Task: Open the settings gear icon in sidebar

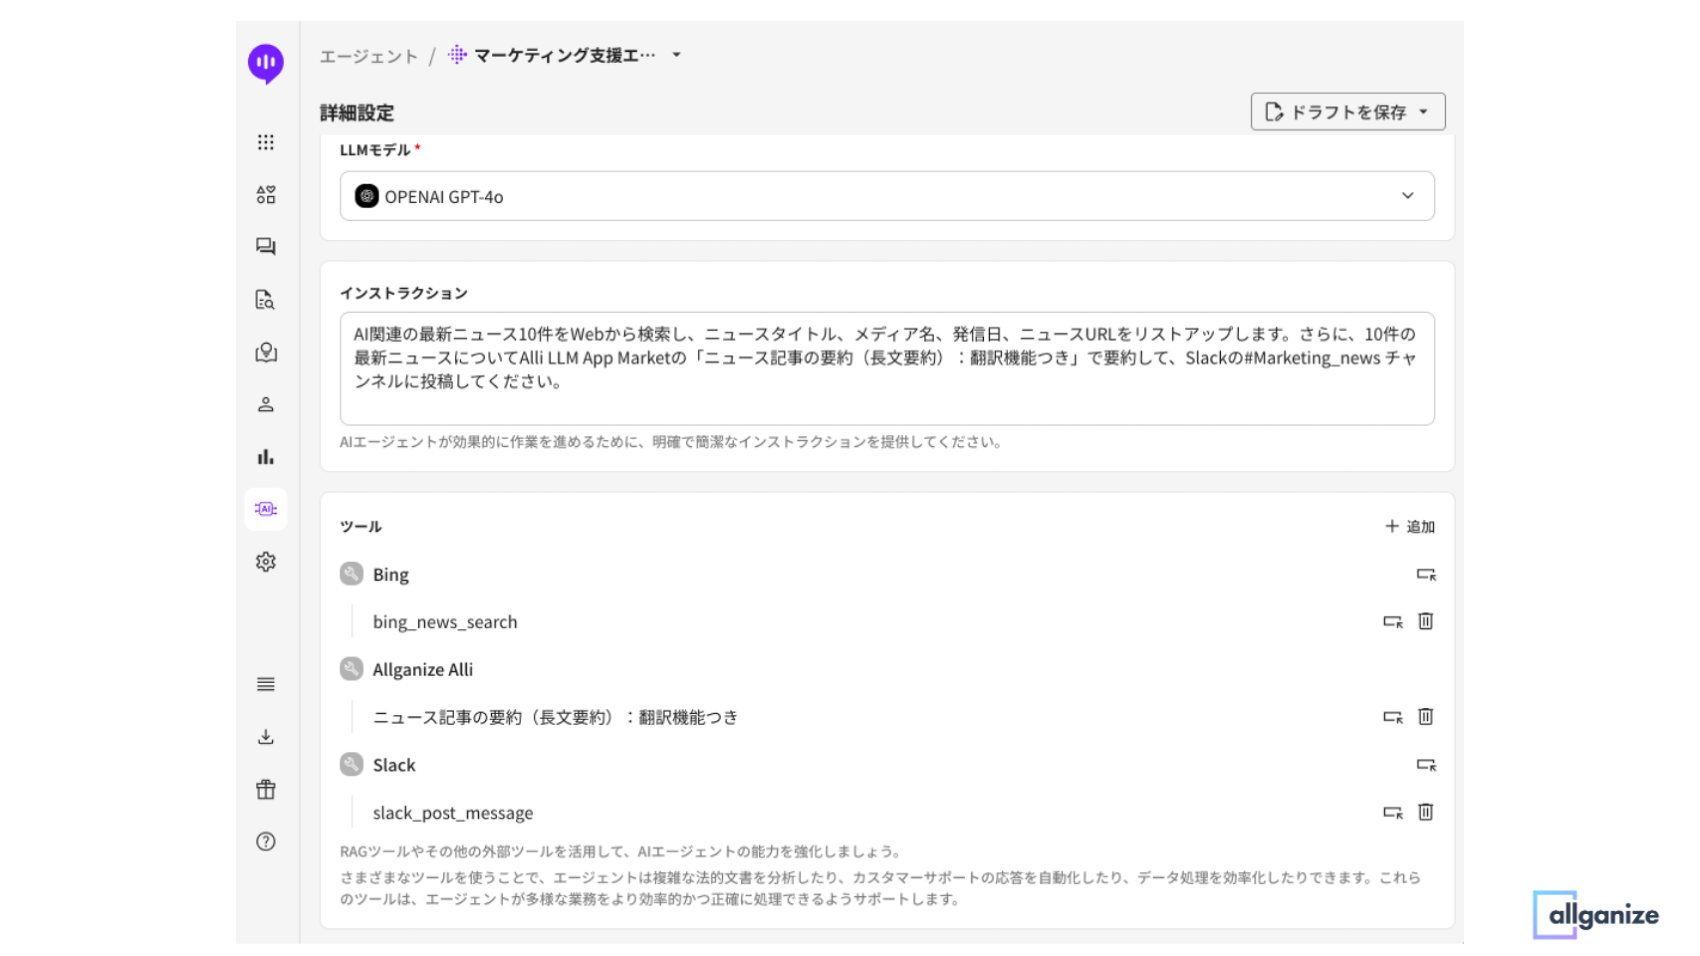Action: pyautogui.click(x=265, y=562)
